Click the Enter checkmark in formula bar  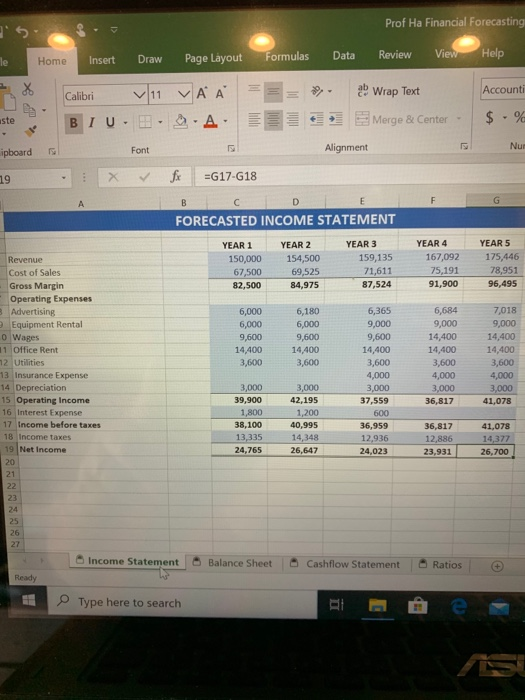pyautogui.click(x=145, y=177)
